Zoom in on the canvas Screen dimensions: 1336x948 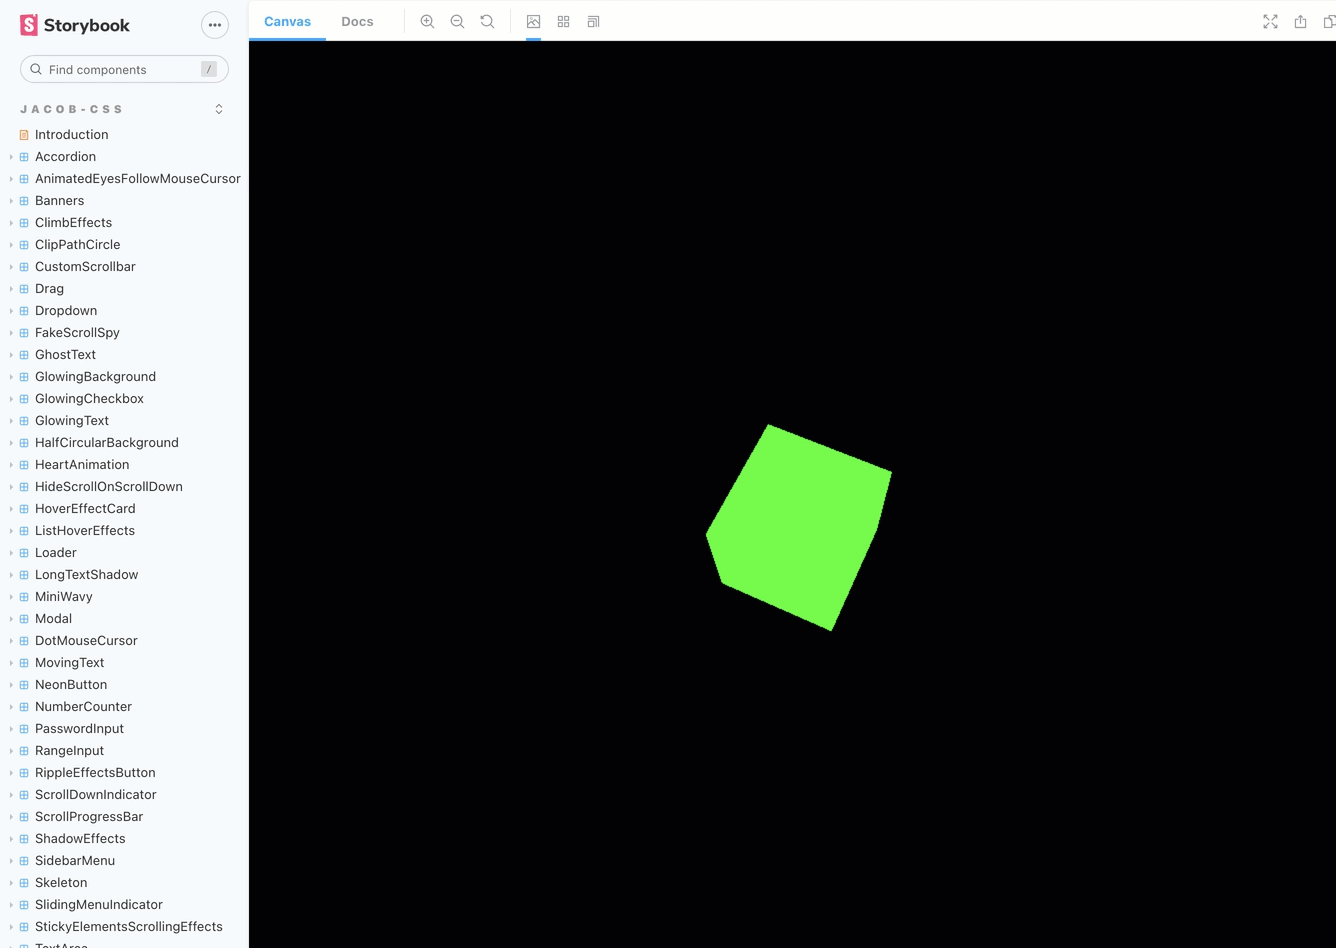[x=427, y=21]
